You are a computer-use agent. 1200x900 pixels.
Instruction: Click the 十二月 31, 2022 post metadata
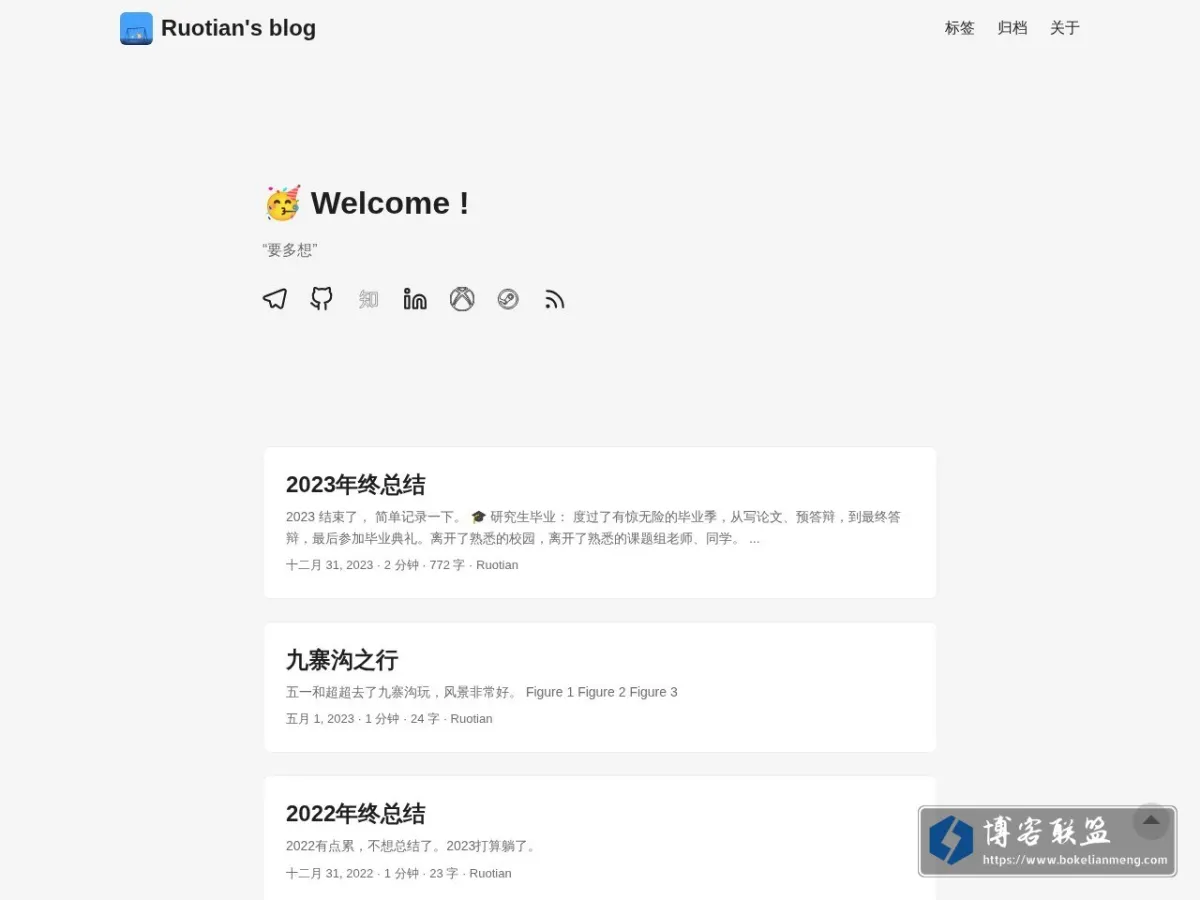pos(399,873)
